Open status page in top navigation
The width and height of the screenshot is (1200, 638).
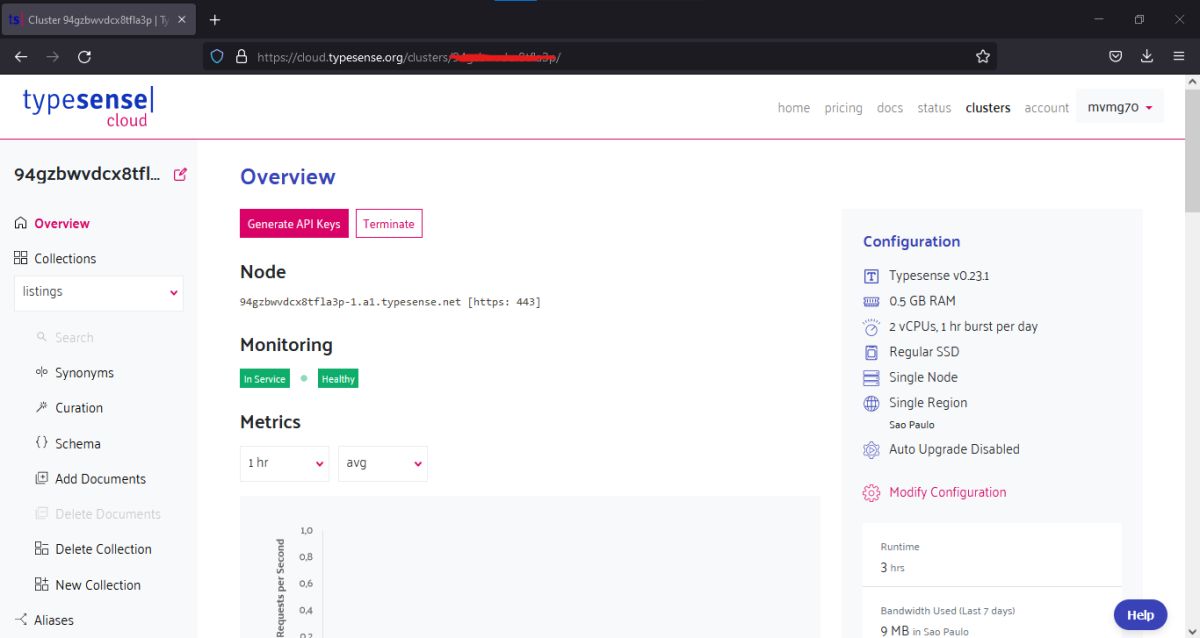click(934, 108)
